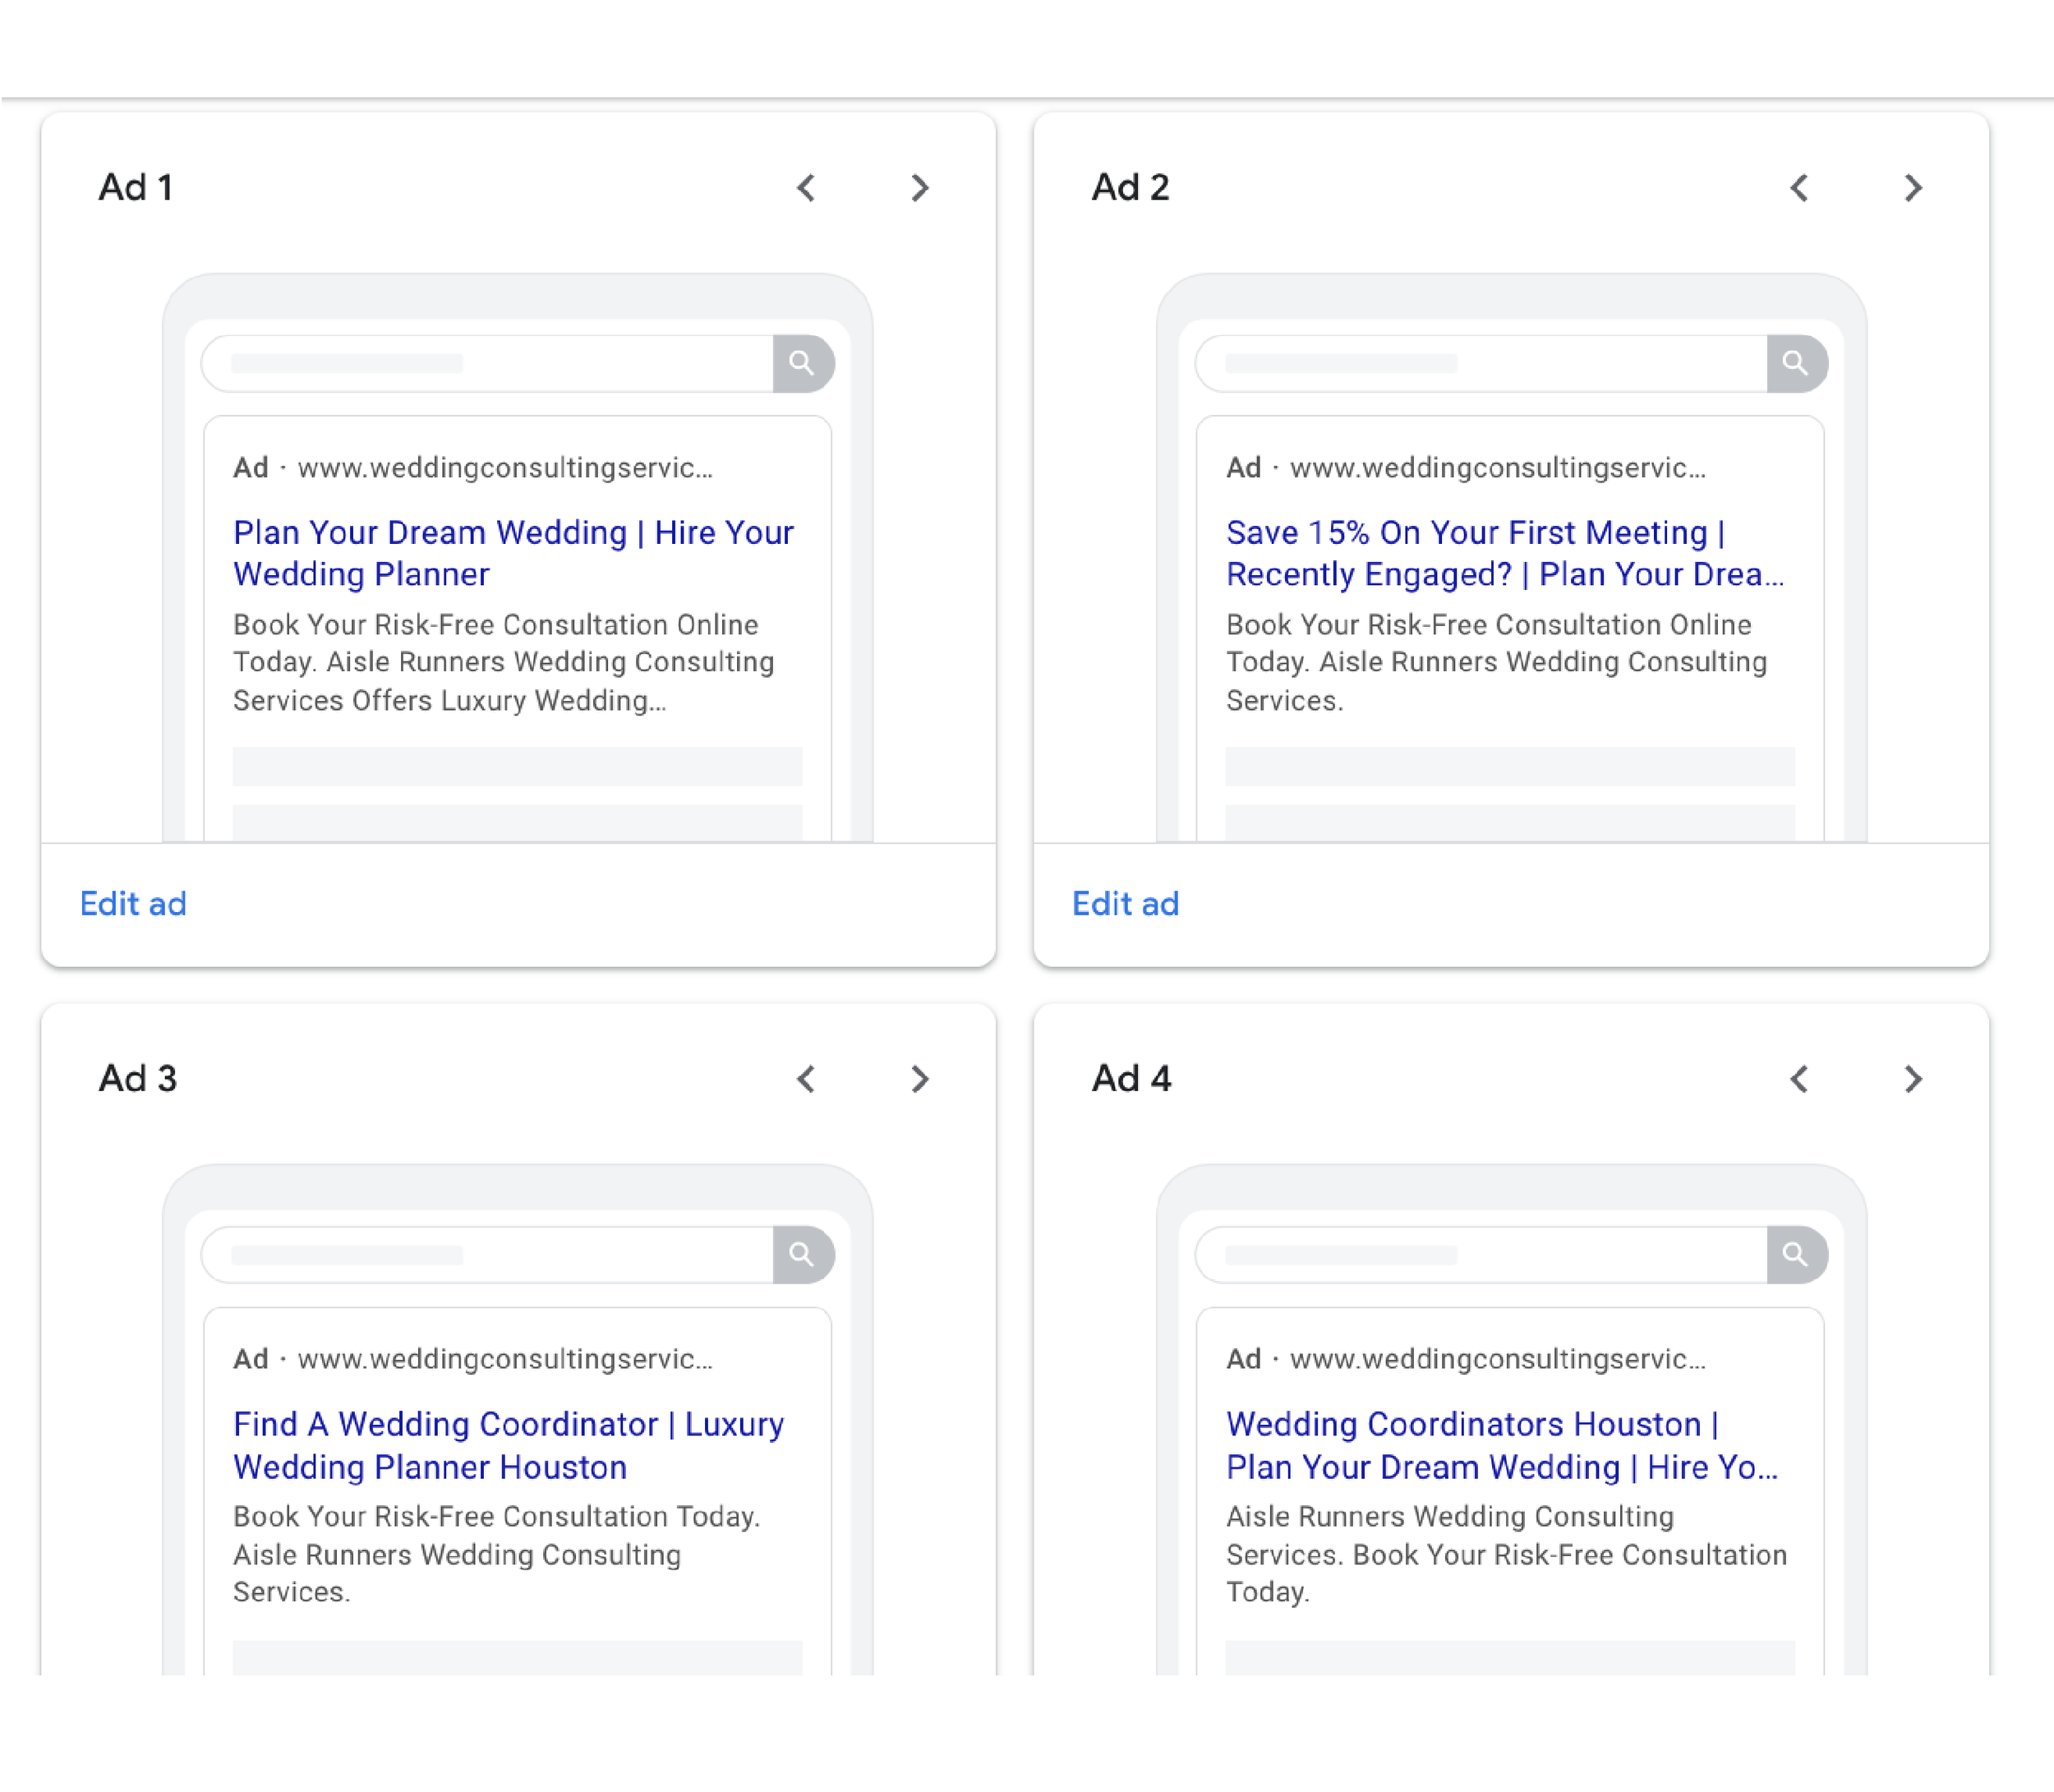Viewport: 2054px width, 1792px height.
Task: Show next preview for Ad 4
Action: 1913,1078
